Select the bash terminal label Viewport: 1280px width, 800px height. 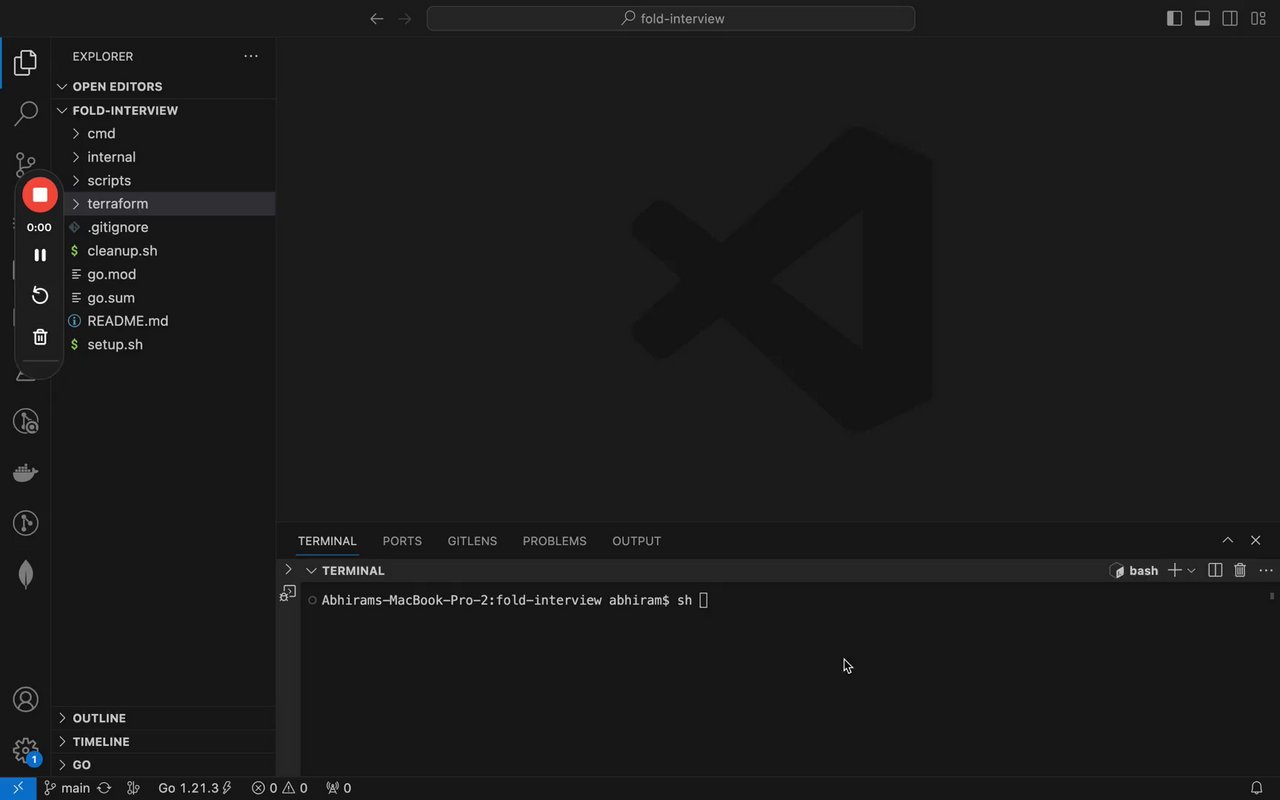tap(1134, 571)
